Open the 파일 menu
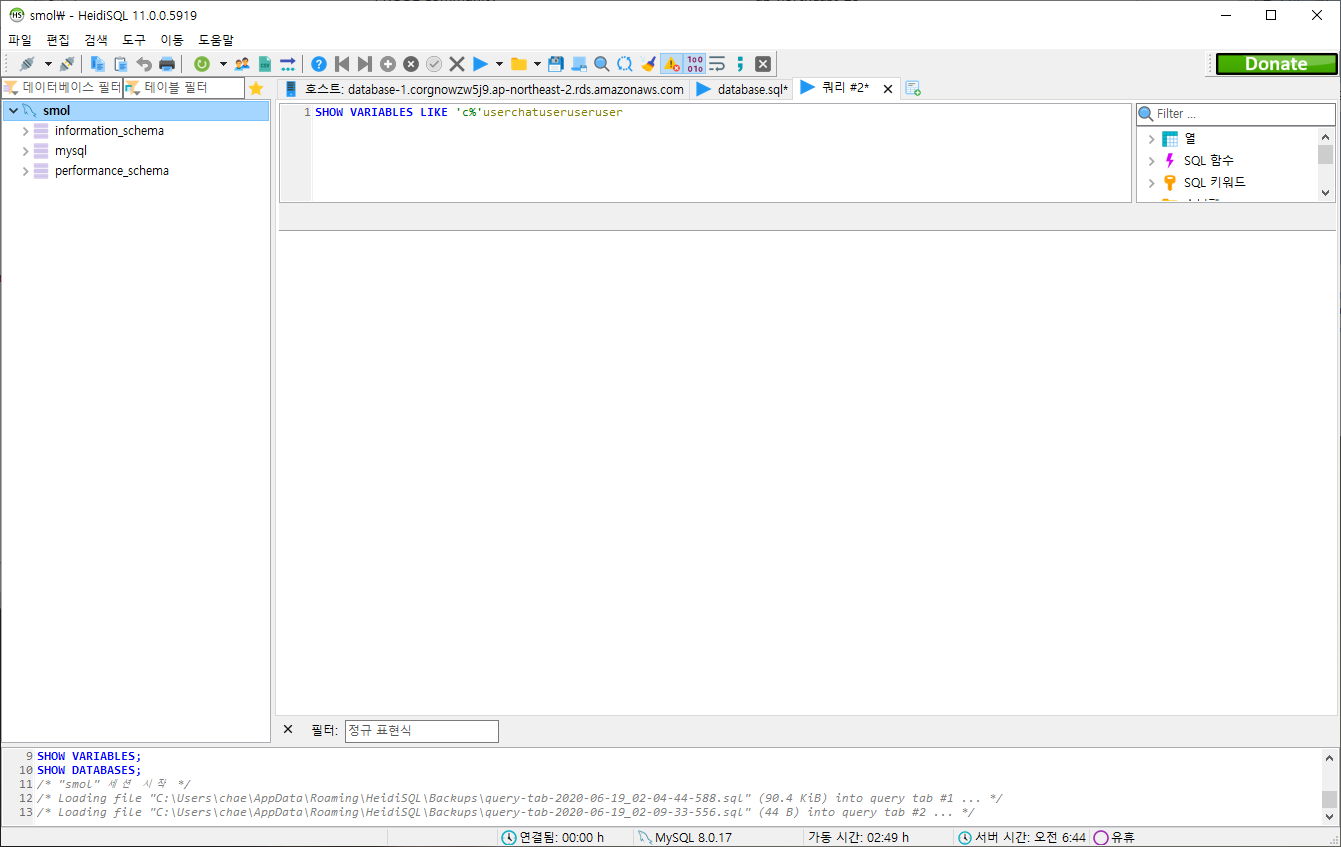The width and height of the screenshot is (1341, 847). (x=20, y=40)
